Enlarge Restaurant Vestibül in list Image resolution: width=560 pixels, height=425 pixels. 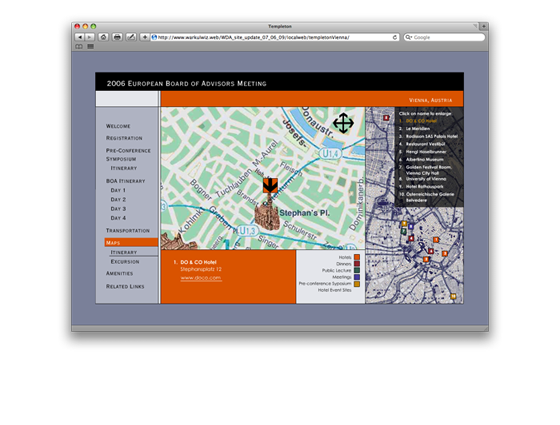point(425,144)
